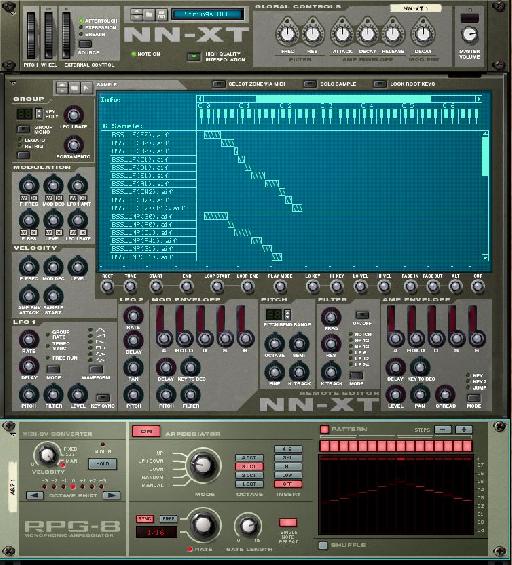Turn the global Filter Freq knob
The width and height of the screenshot is (512, 565).
287,34
